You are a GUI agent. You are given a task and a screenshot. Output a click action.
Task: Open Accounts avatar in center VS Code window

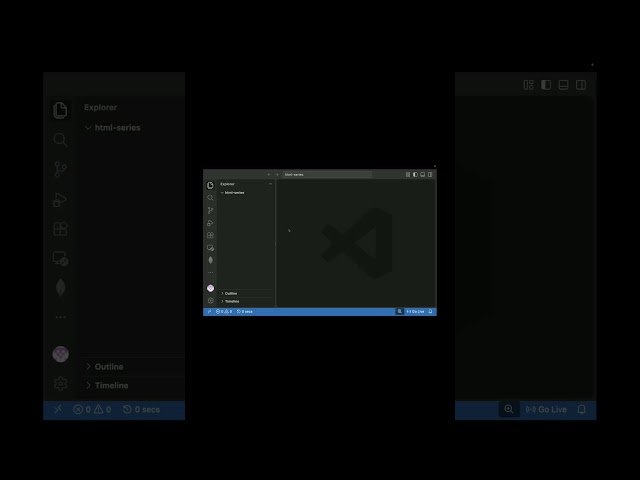(x=211, y=288)
